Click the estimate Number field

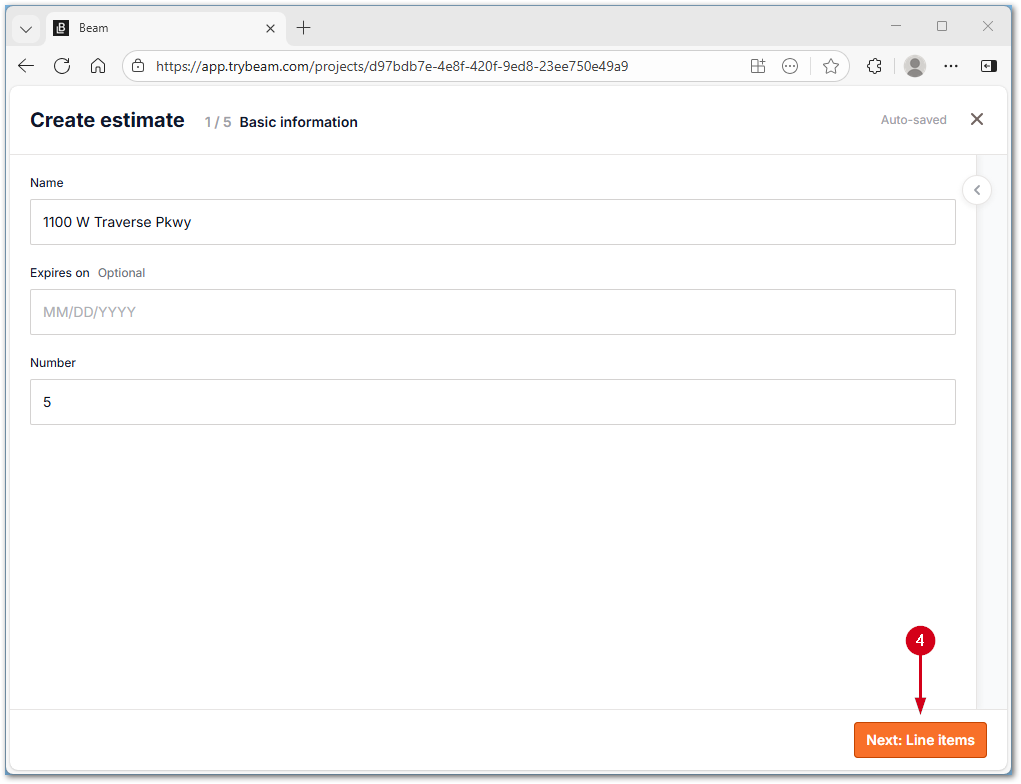pos(492,402)
